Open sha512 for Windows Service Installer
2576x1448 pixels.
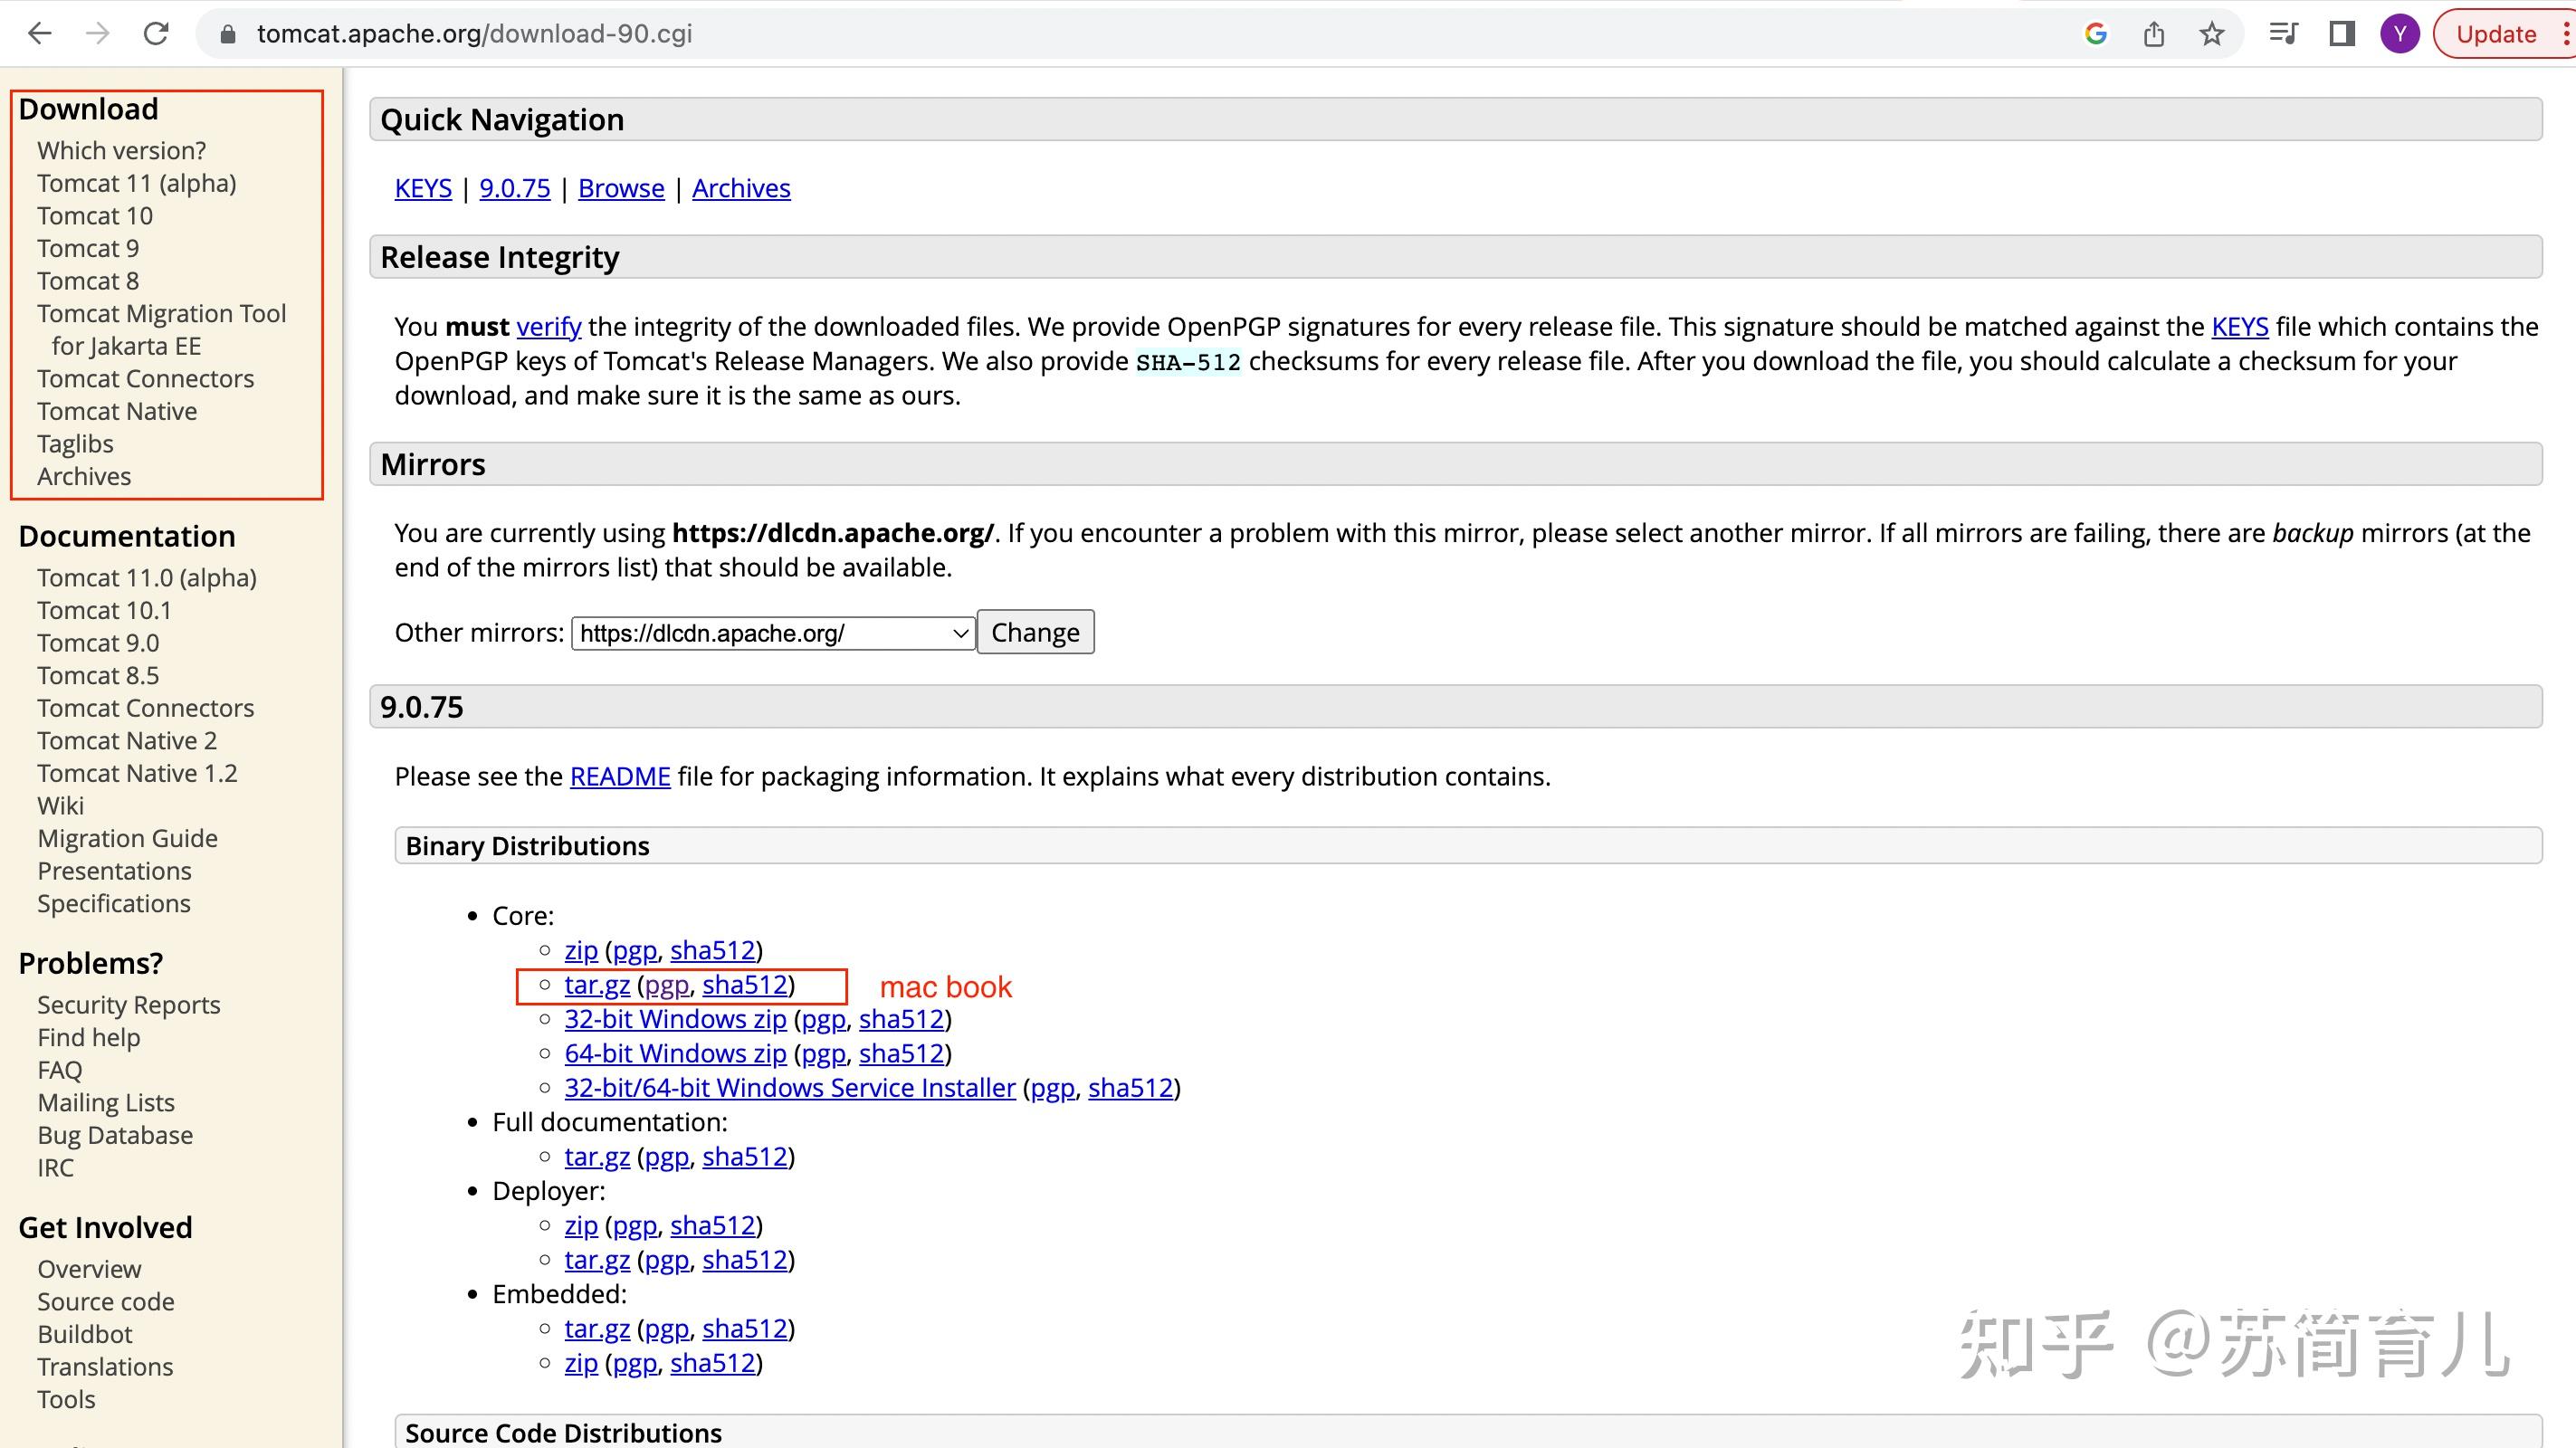[x=1131, y=1088]
